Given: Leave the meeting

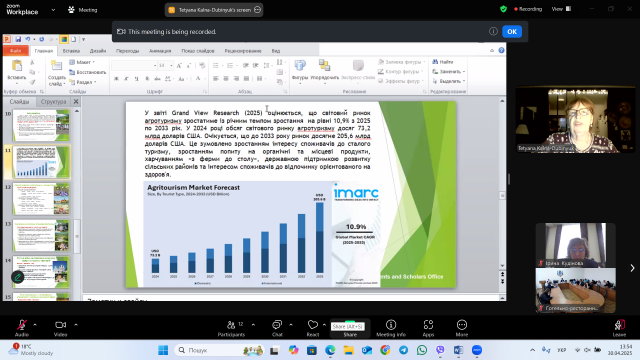Looking at the screenshot, I should click(619, 328).
